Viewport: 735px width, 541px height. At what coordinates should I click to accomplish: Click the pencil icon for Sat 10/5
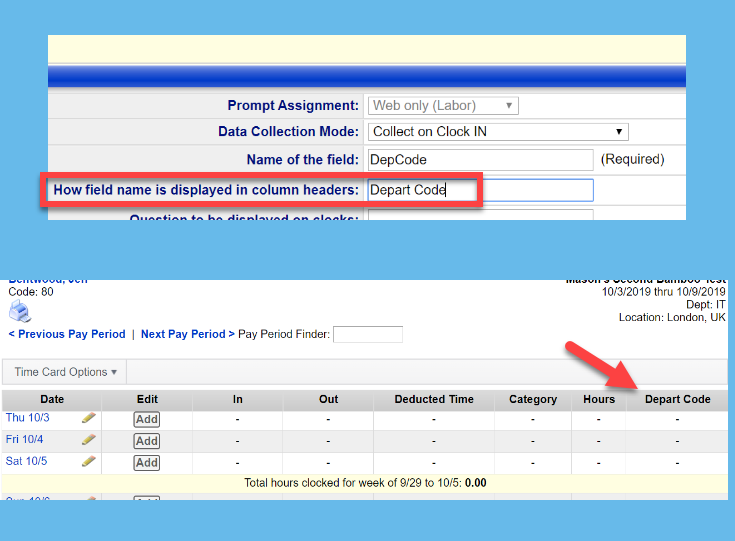click(89, 462)
